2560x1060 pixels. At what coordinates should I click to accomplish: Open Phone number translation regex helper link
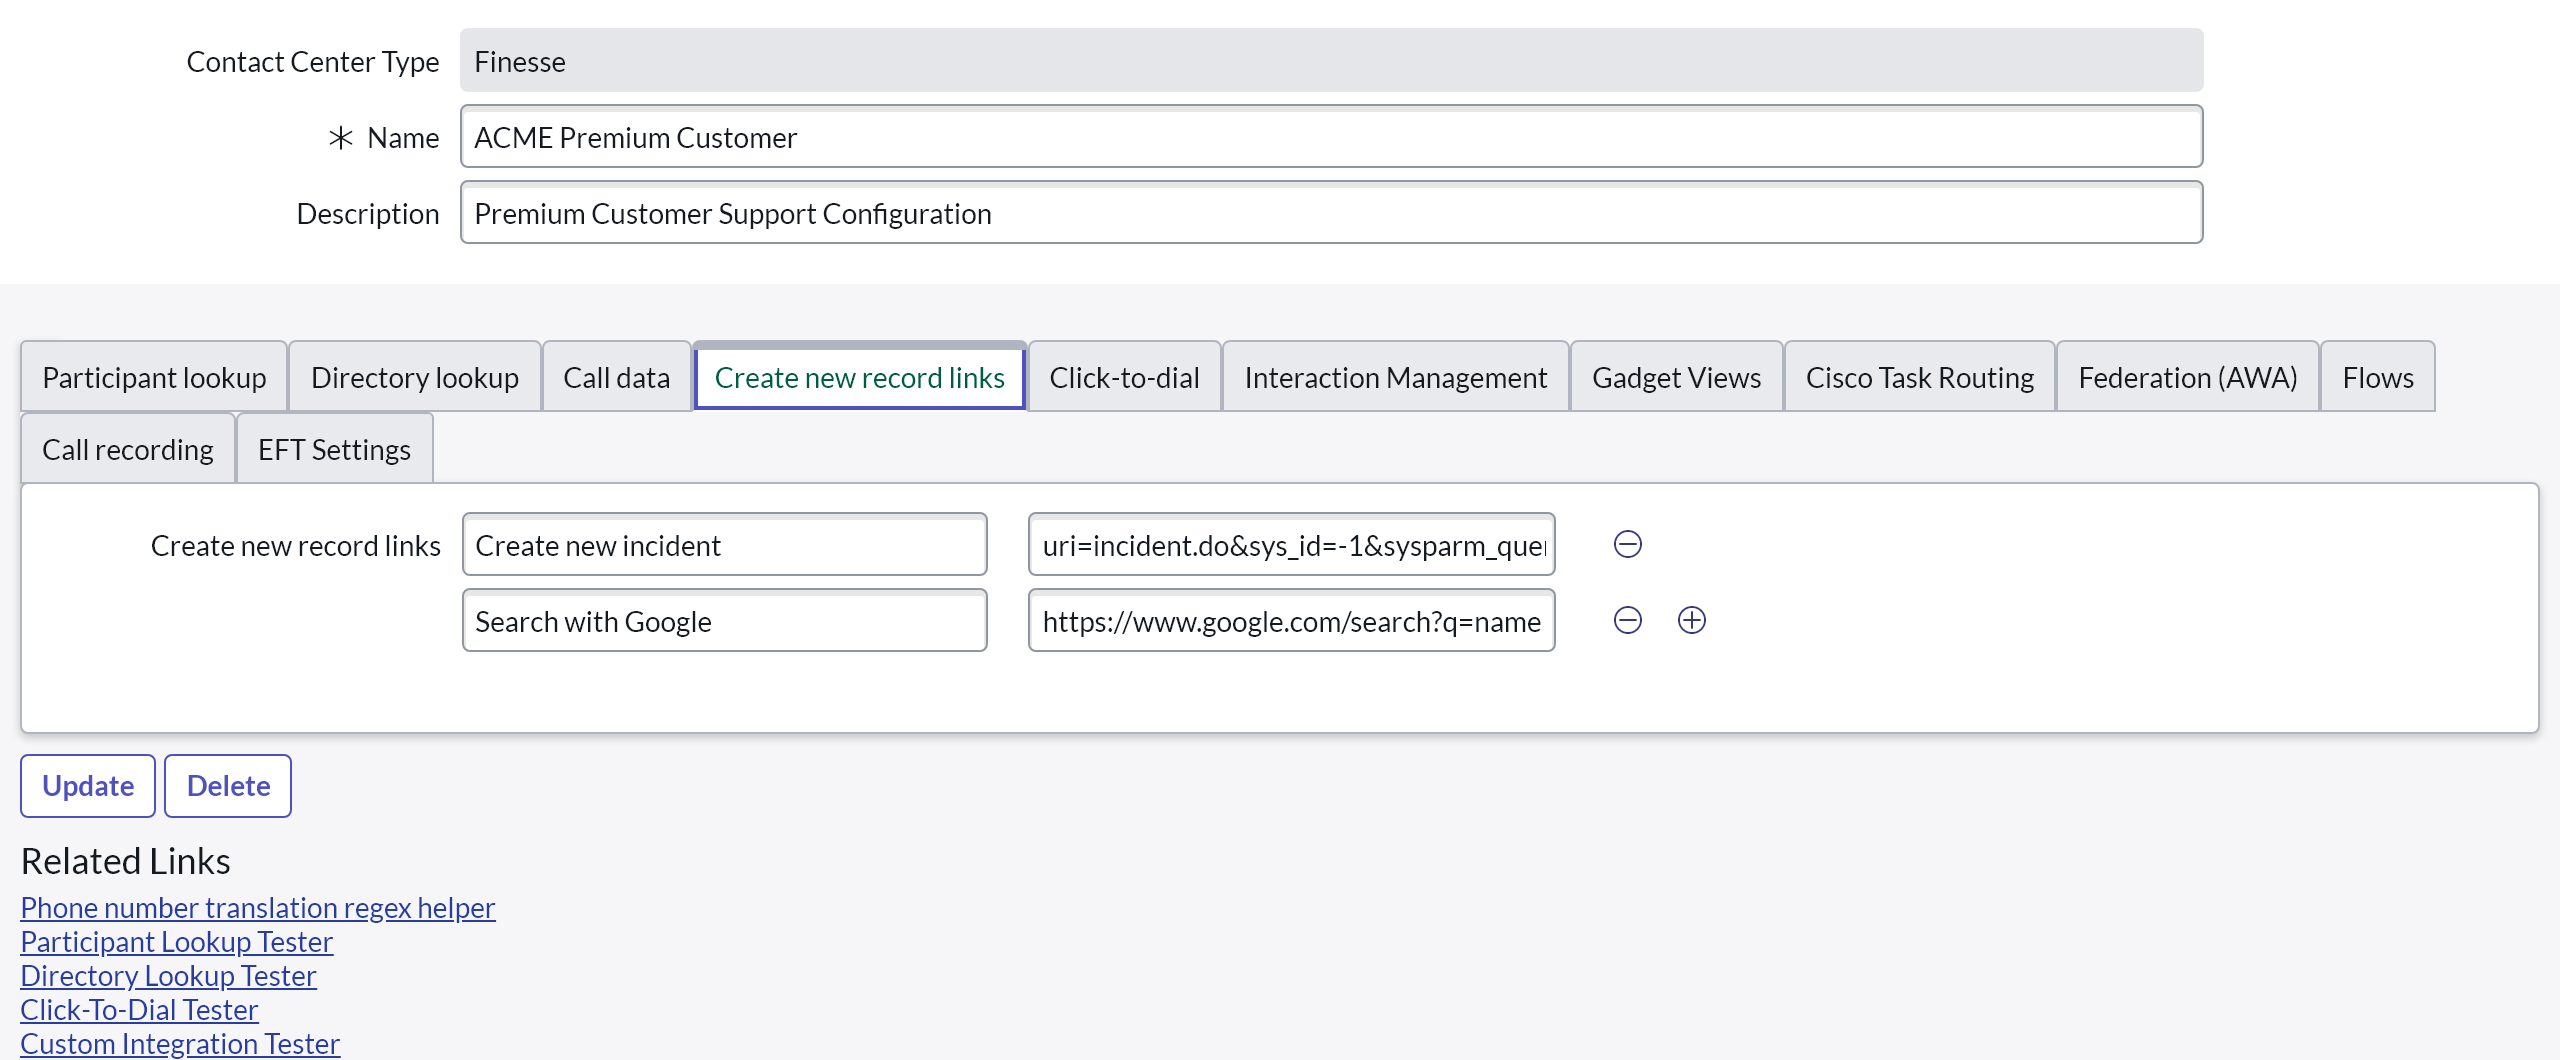257,907
